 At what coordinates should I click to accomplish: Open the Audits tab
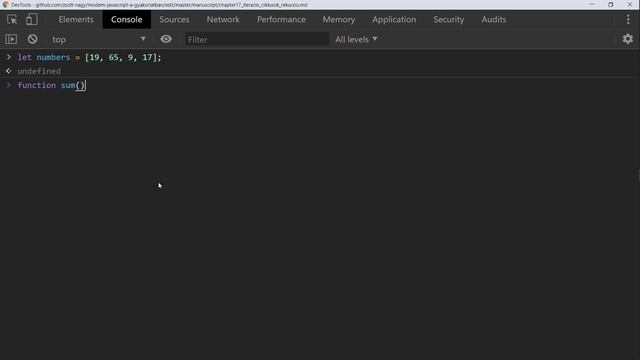point(493,19)
